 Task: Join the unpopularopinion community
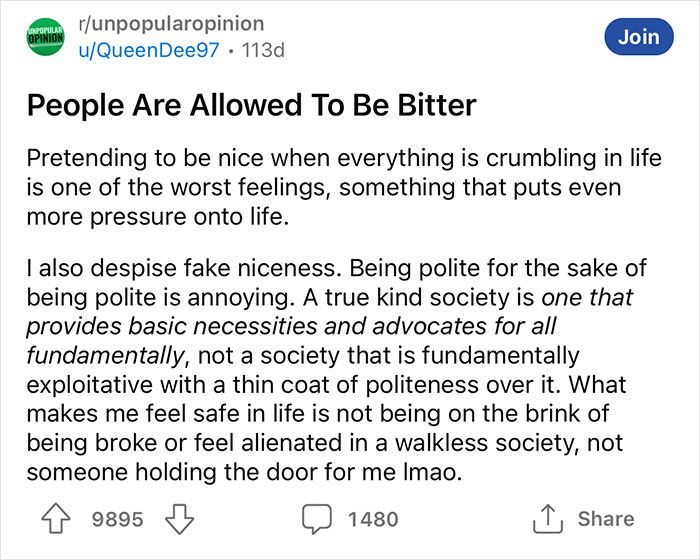point(638,37)
